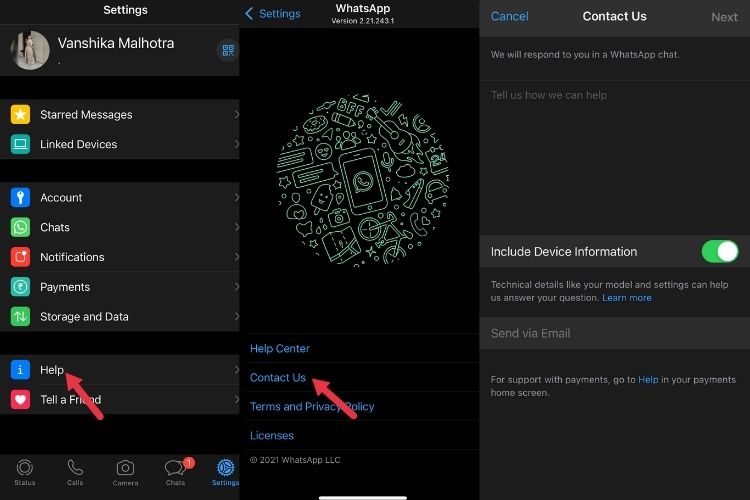The width and height of the screenshot is (750, 500).
Task: Expand Starred Messages via its chevron
Action: pos(236,114)
